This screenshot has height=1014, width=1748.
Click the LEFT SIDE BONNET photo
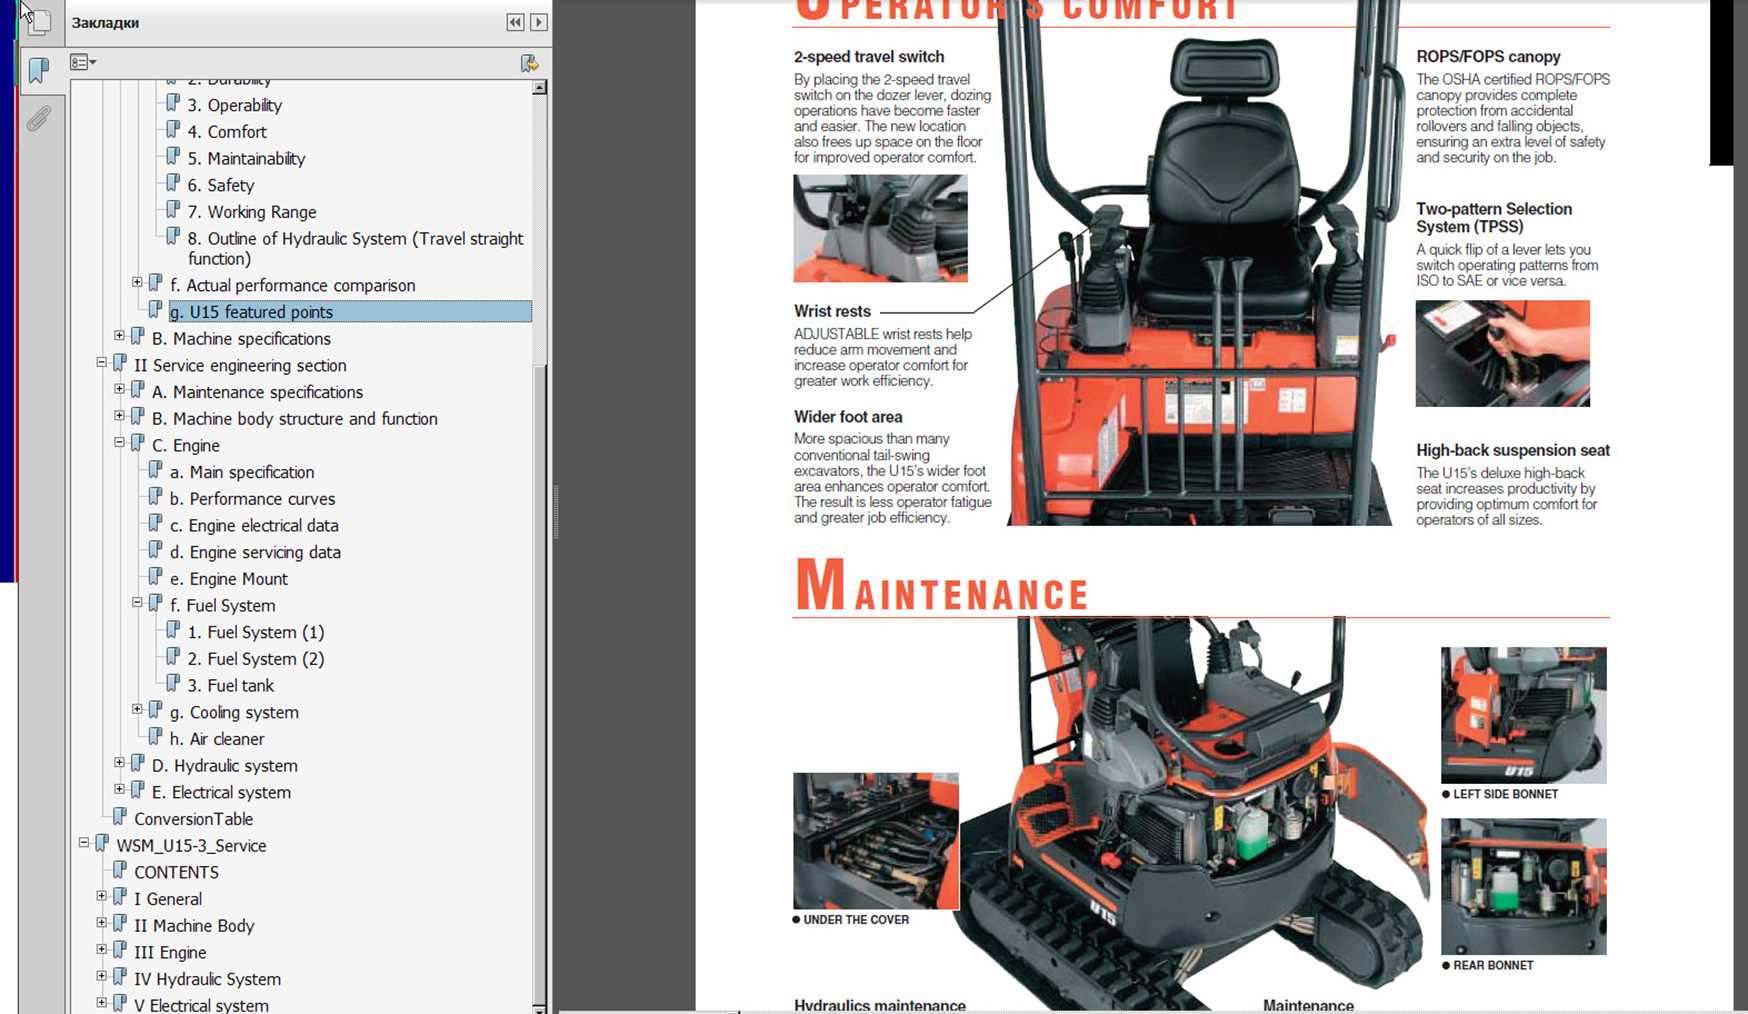(x=1523, y=714)
